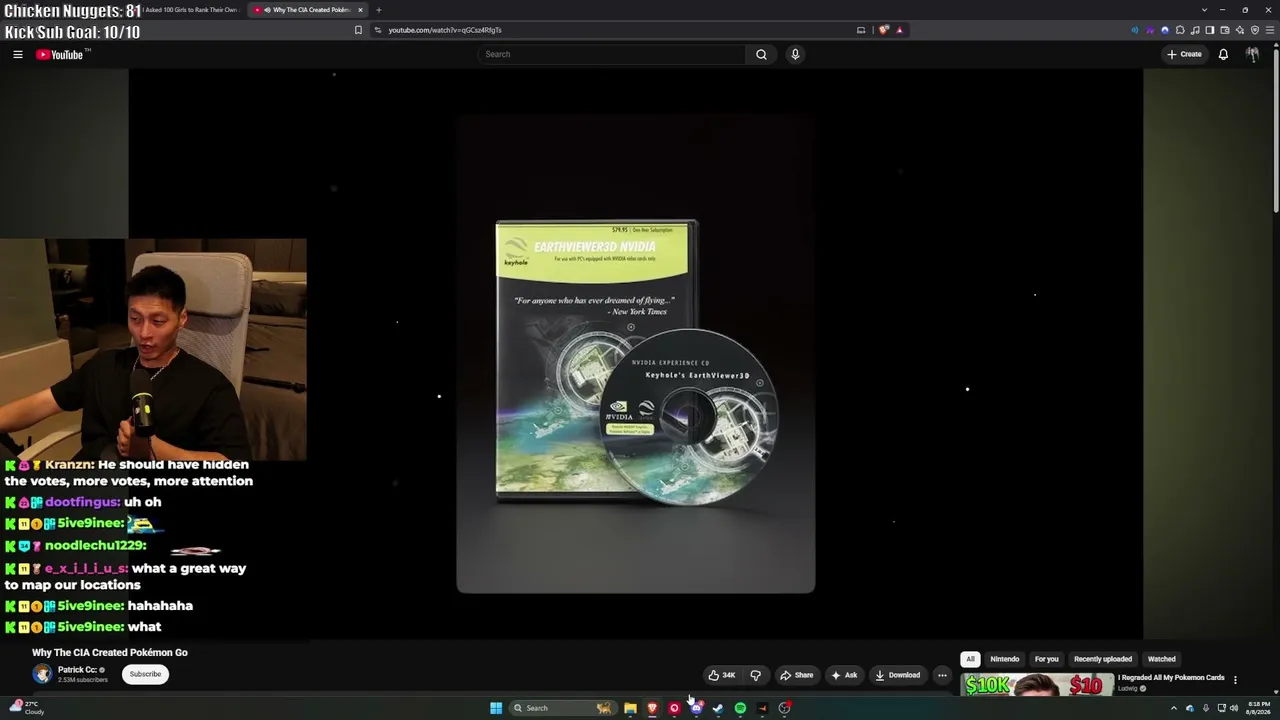Open Steam from the taskbar
The image size is (1280, 720).
tap(718, 708)
